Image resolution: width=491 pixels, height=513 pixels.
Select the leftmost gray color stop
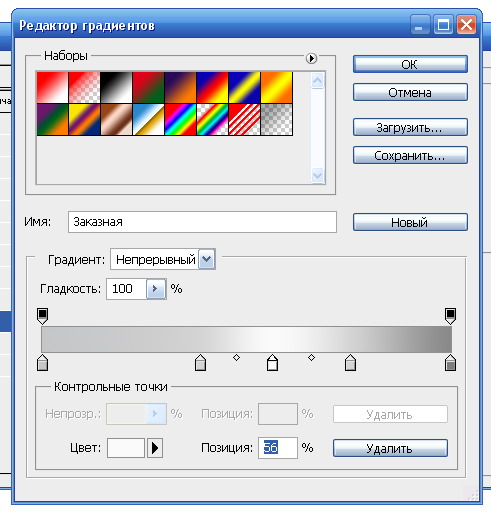click(x=42, y=363)
